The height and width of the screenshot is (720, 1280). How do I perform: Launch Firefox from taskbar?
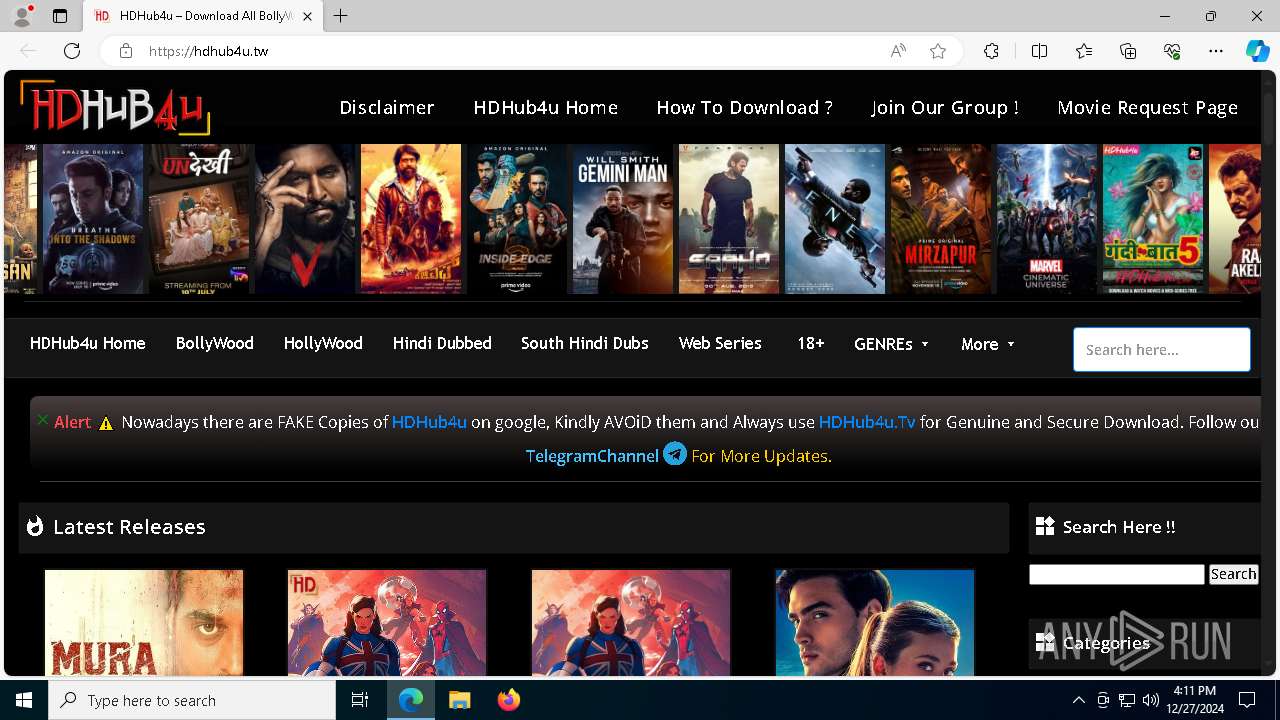click(x=509, y=700)
